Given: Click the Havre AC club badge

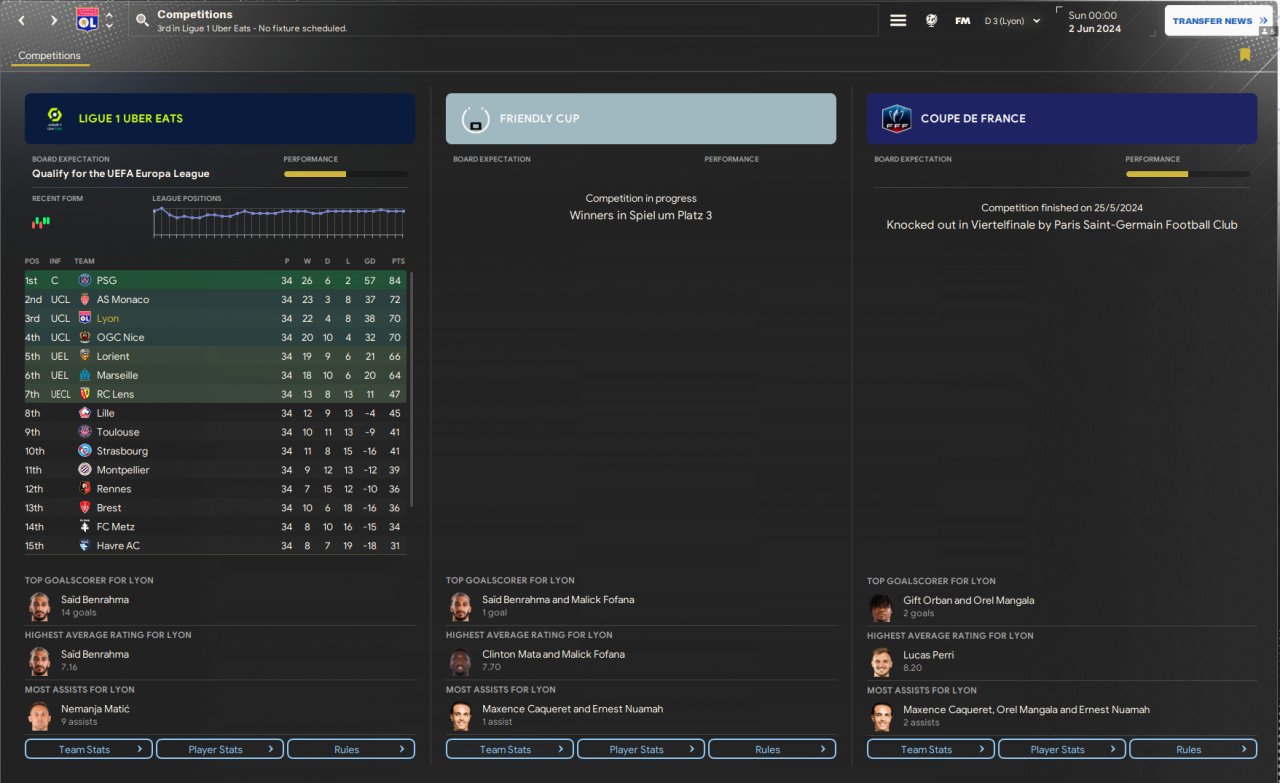Looking at the screenshot, I should tap(85, 546).
